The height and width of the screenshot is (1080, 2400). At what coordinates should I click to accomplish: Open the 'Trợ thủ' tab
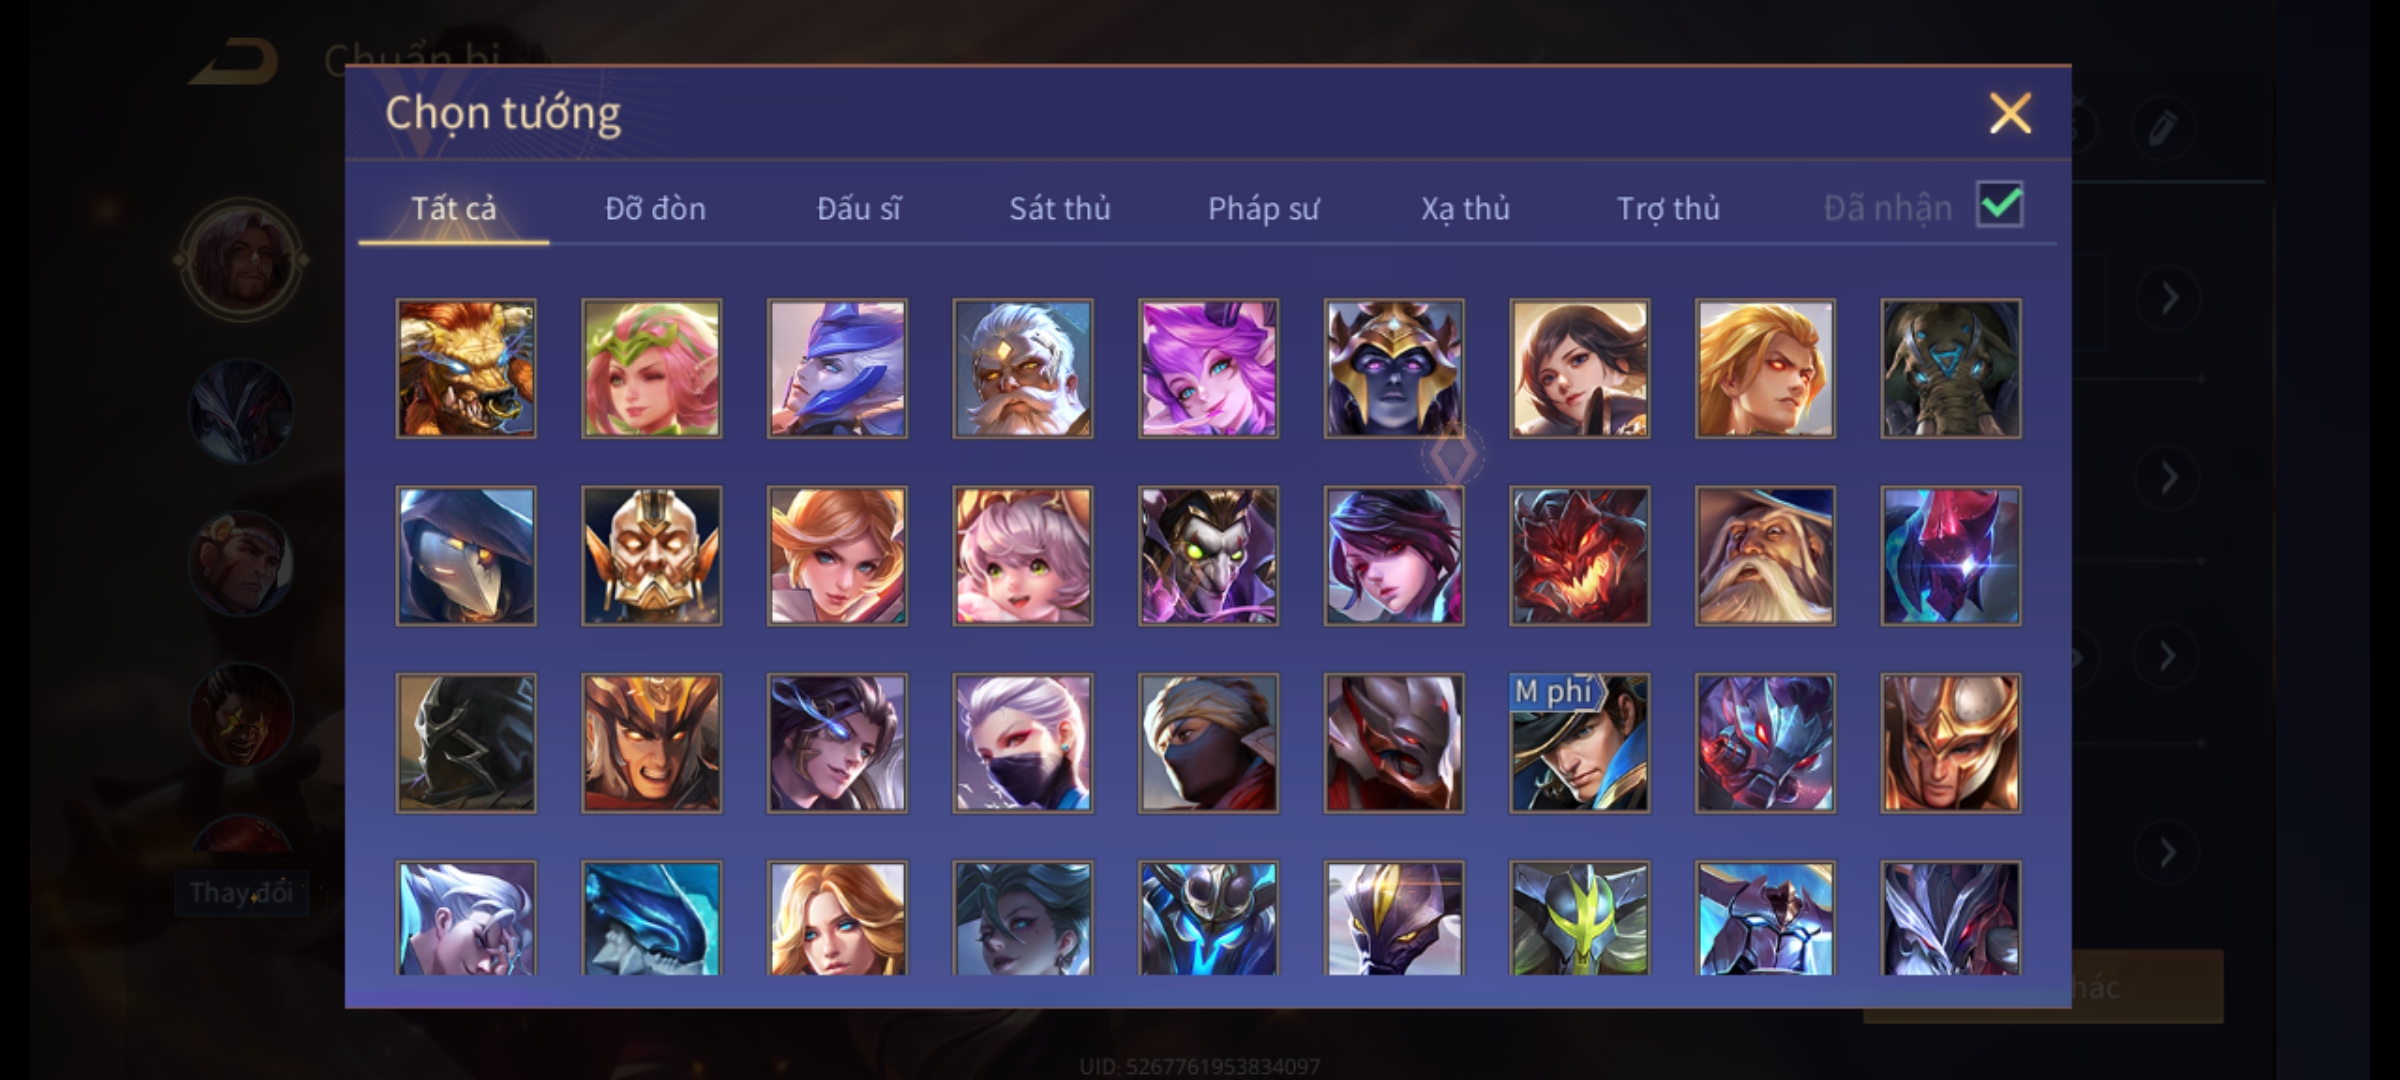coord(1668,208)
